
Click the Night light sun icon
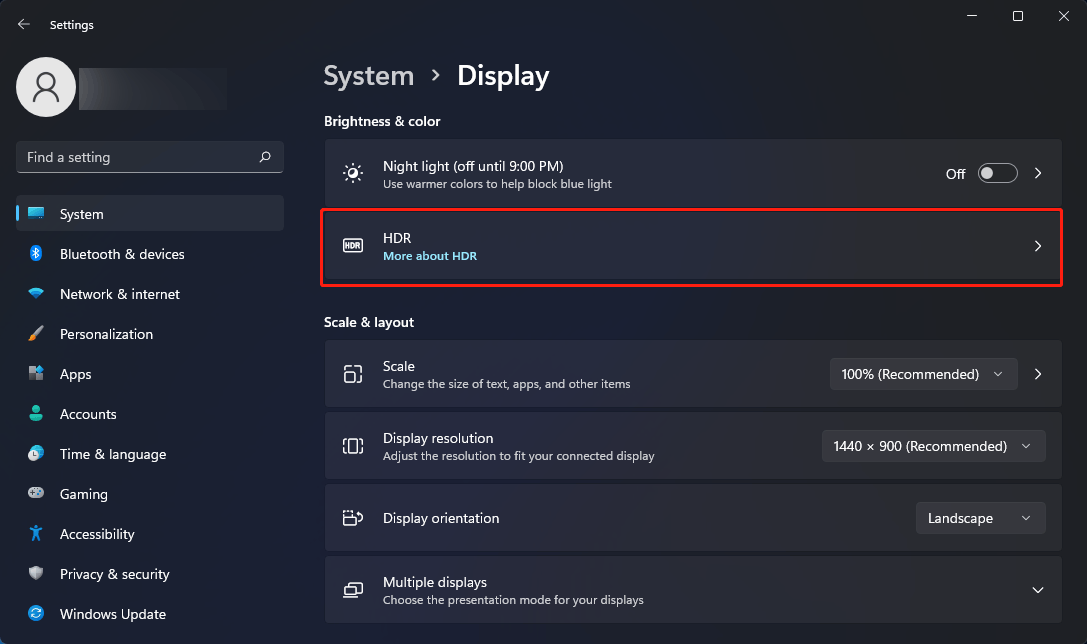click(353, 172)
